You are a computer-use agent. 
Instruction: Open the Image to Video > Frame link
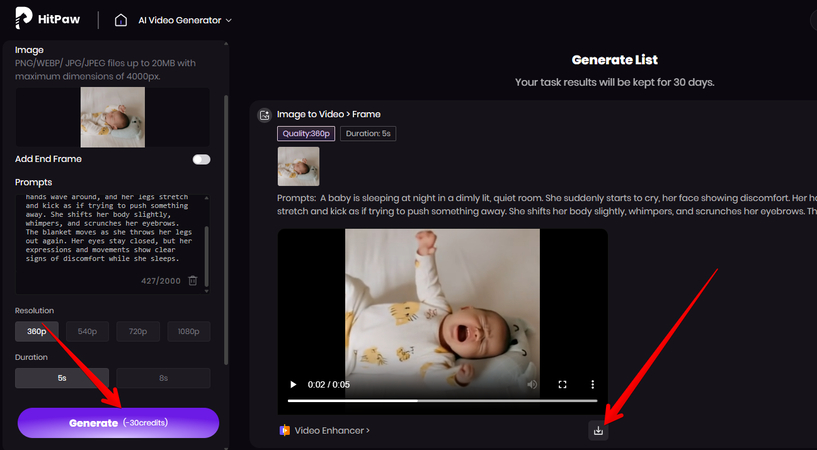(329, 114)
